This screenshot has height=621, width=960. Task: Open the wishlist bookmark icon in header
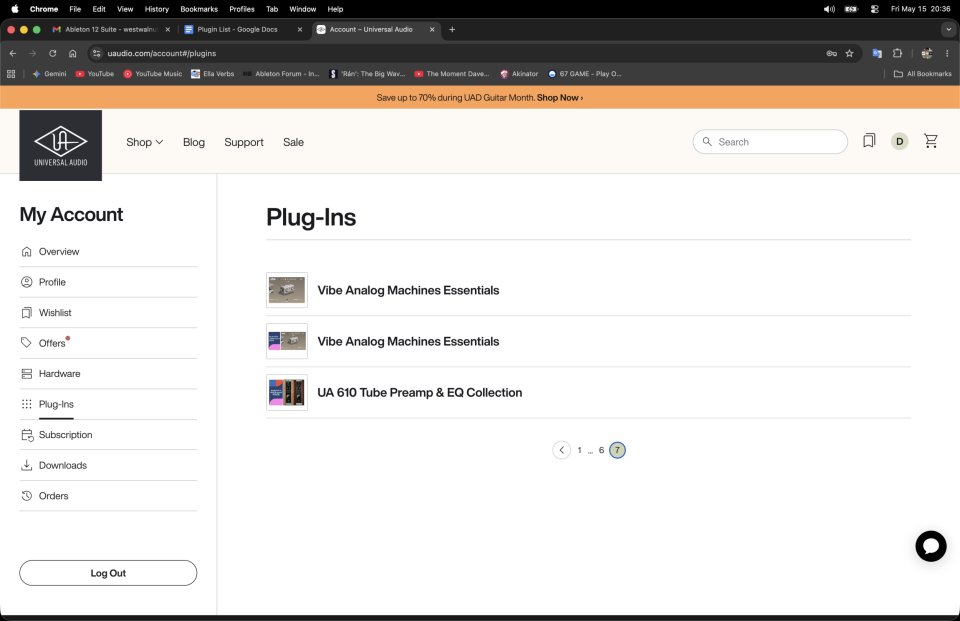click(x=869, y=141)
